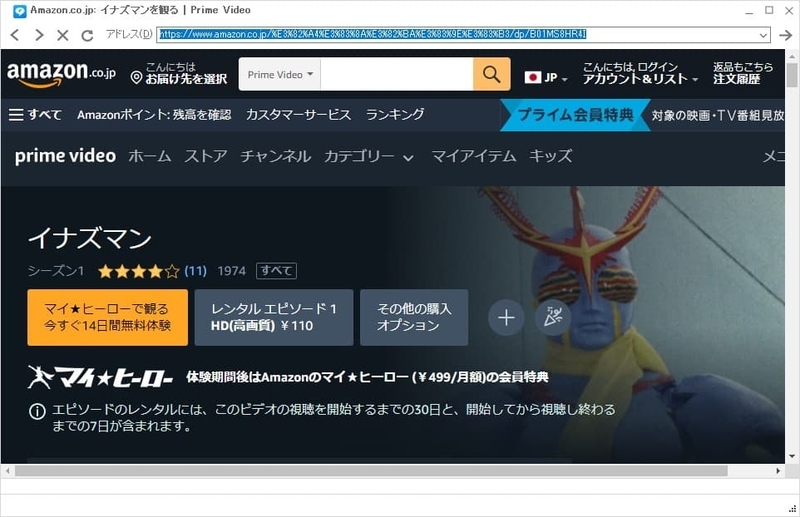Screen dimensions: 800x517
Task: Add to watchlist with the plus icon
Action: pyautogui.click(x=506, y=317)
